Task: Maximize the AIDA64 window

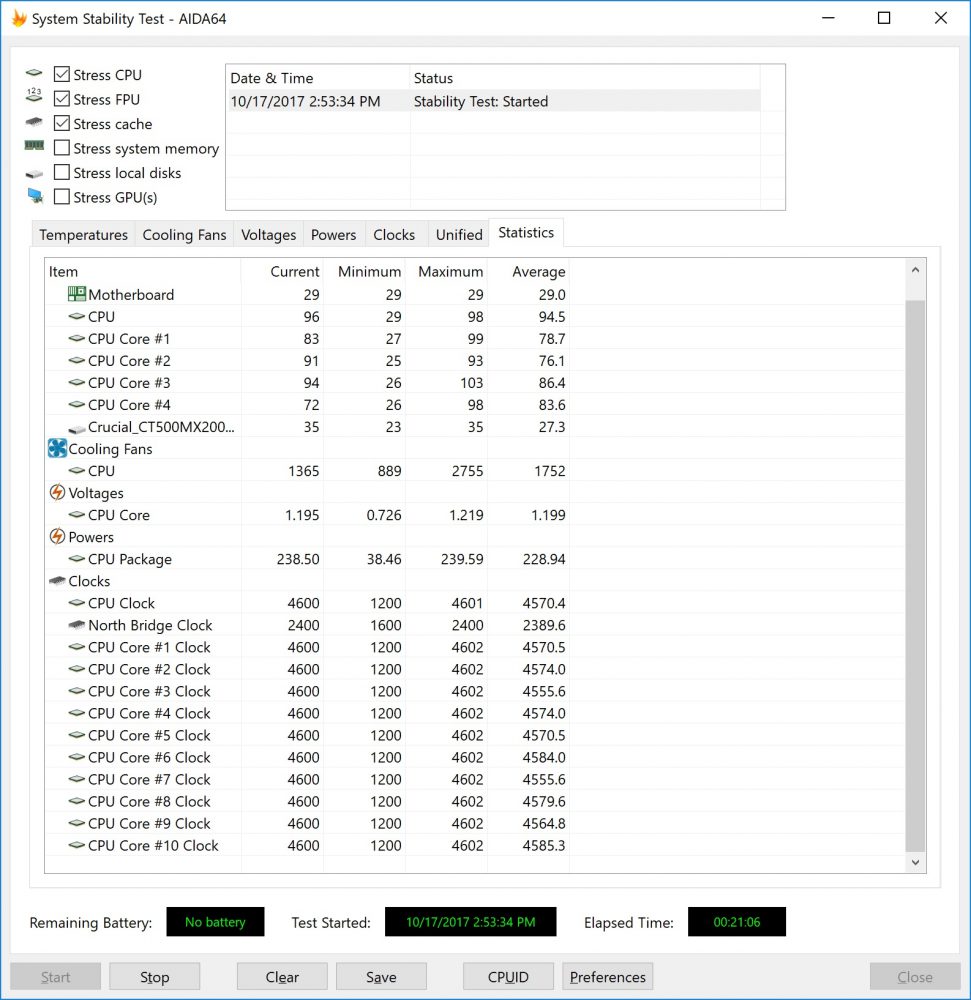Action: pyautogui.click(x=884, y=18)
